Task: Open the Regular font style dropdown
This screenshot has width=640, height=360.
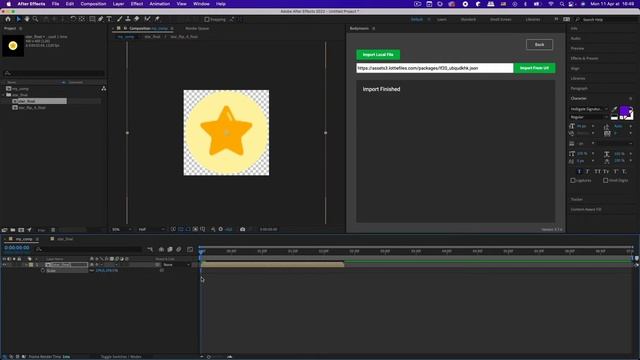Action: click(589, 117)
